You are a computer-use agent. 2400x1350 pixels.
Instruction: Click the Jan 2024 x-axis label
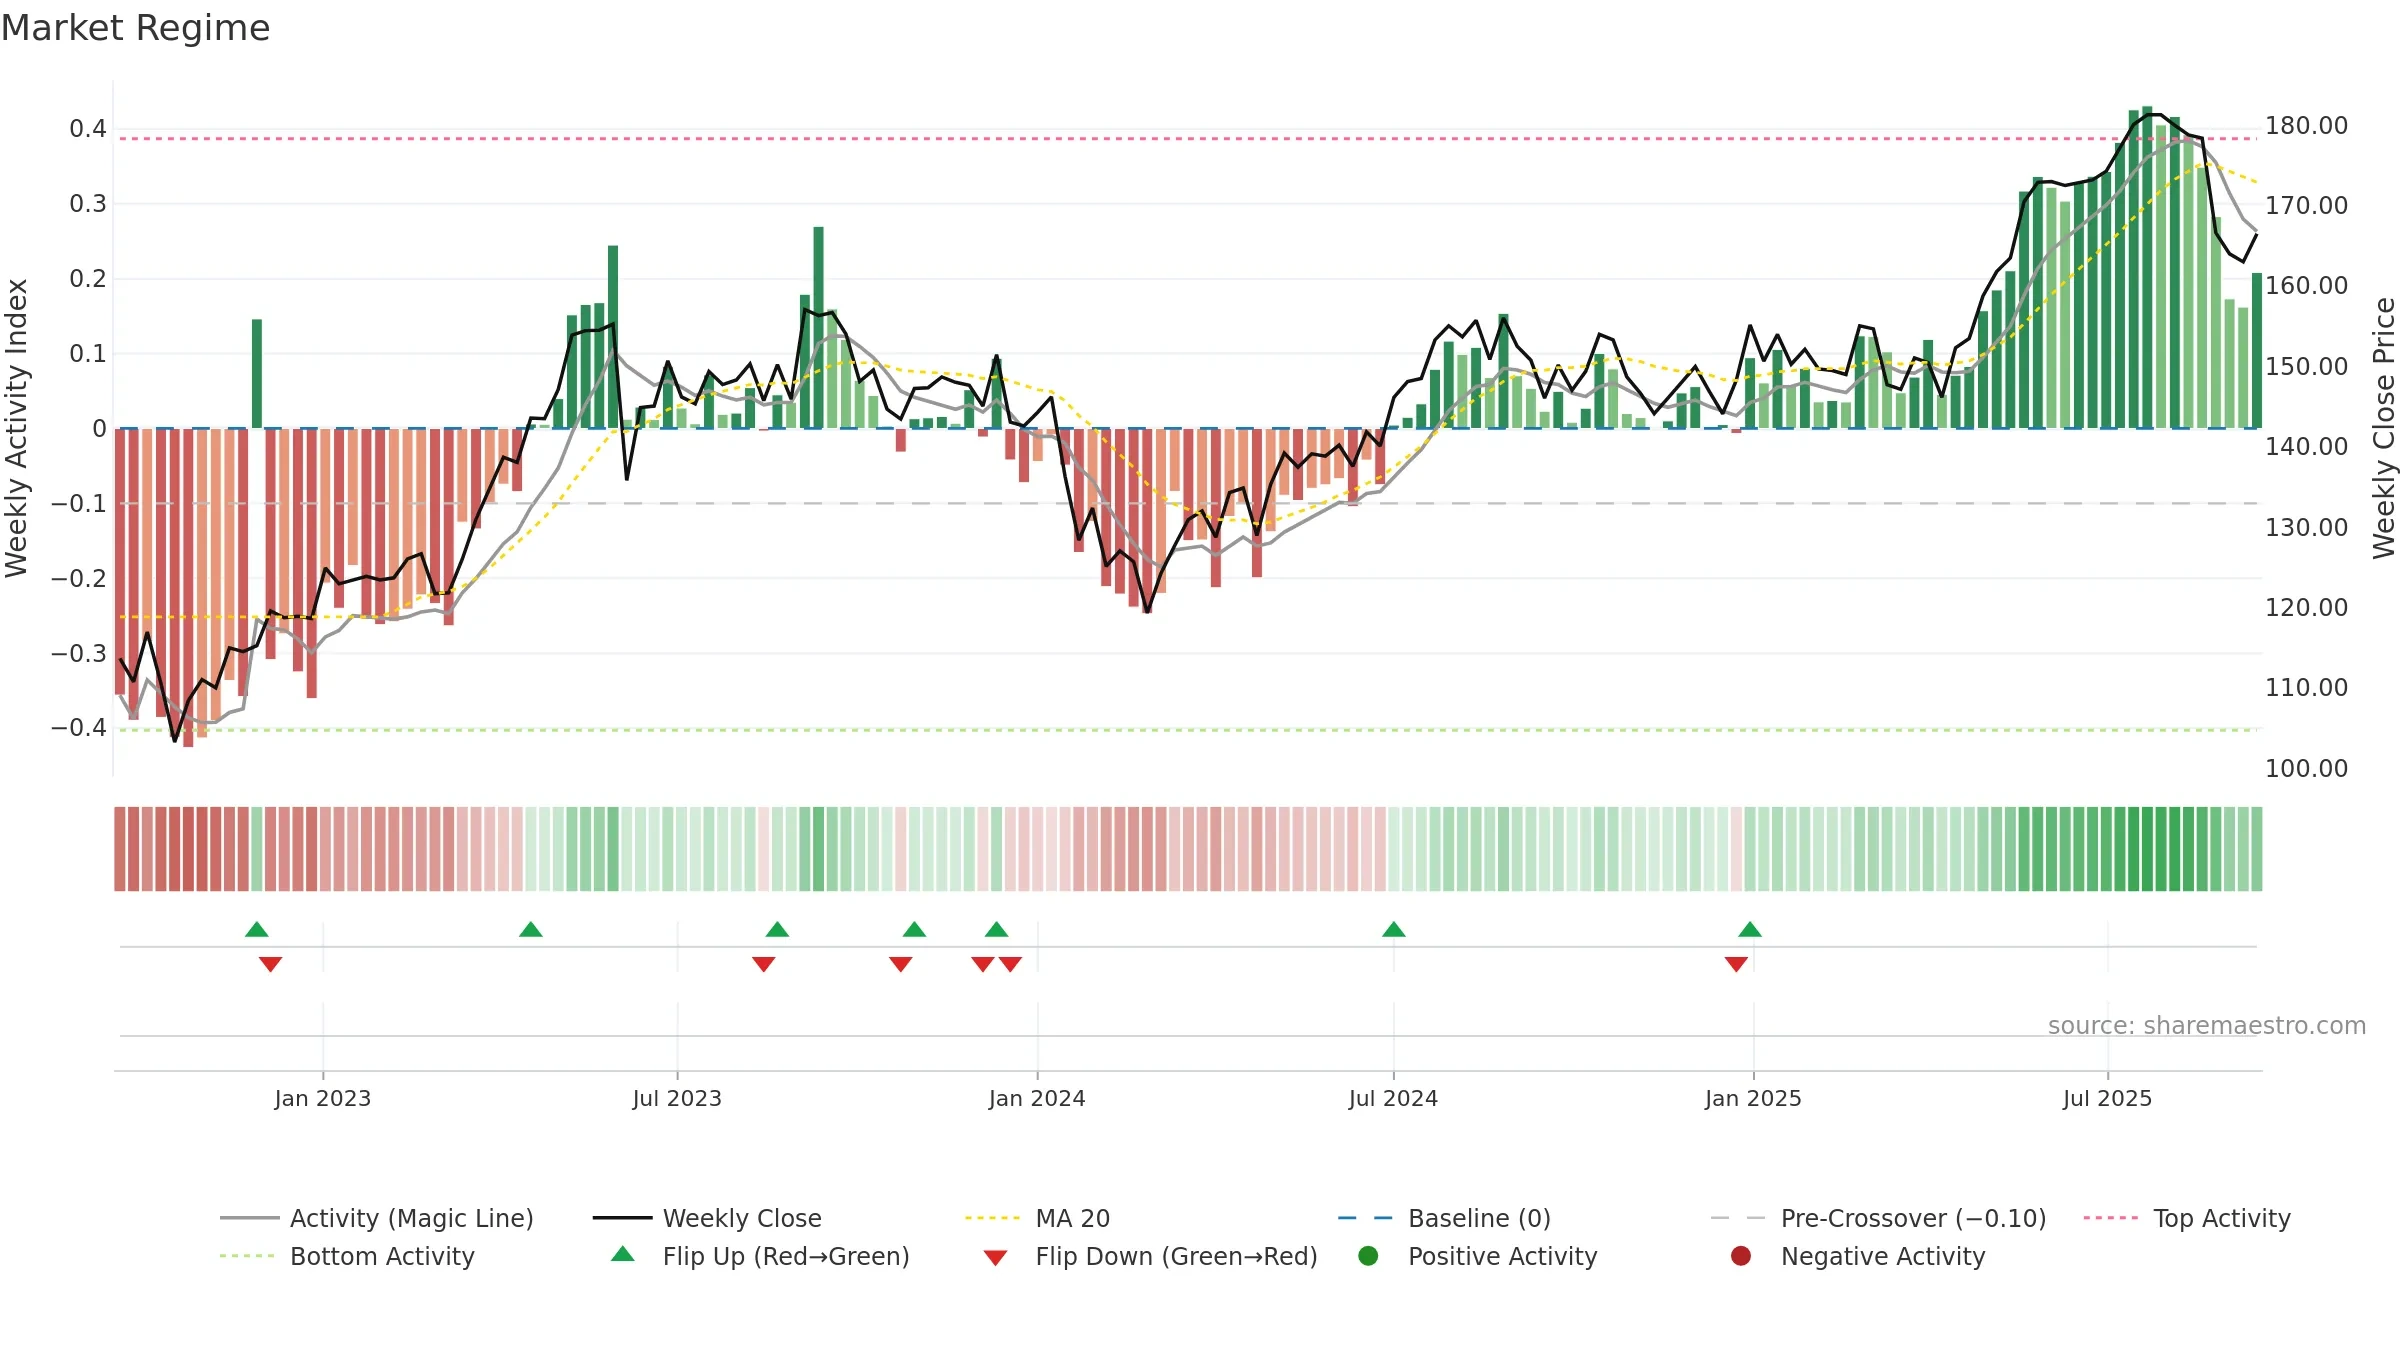click(x=1037, y=1099)
